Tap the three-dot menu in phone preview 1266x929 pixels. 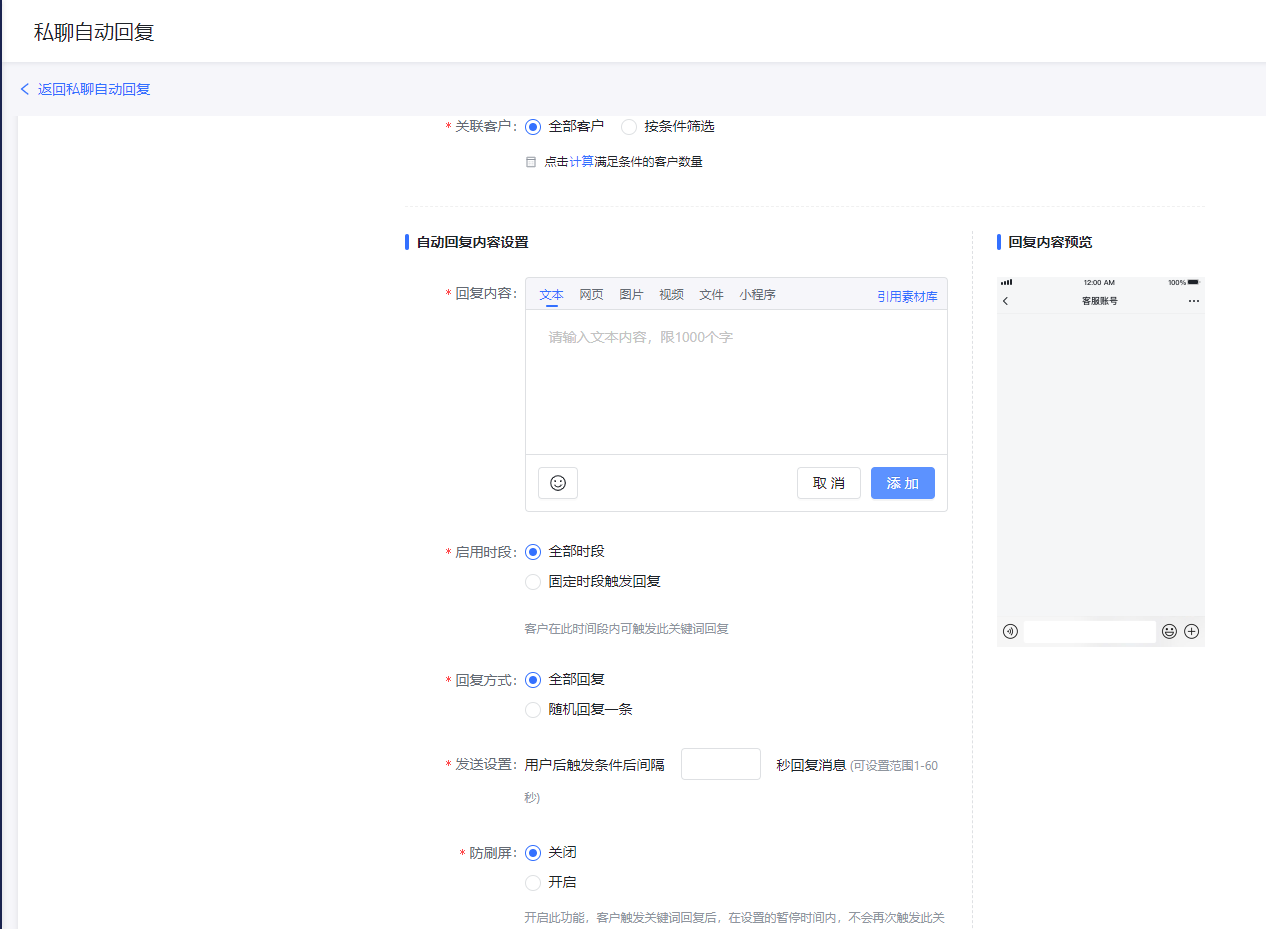point(1193,301)
